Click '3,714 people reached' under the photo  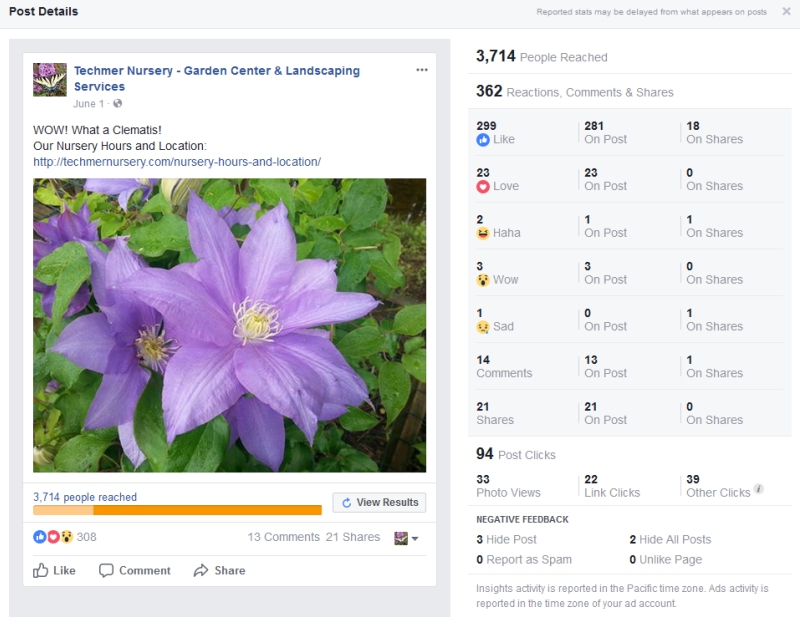(85, 497)
